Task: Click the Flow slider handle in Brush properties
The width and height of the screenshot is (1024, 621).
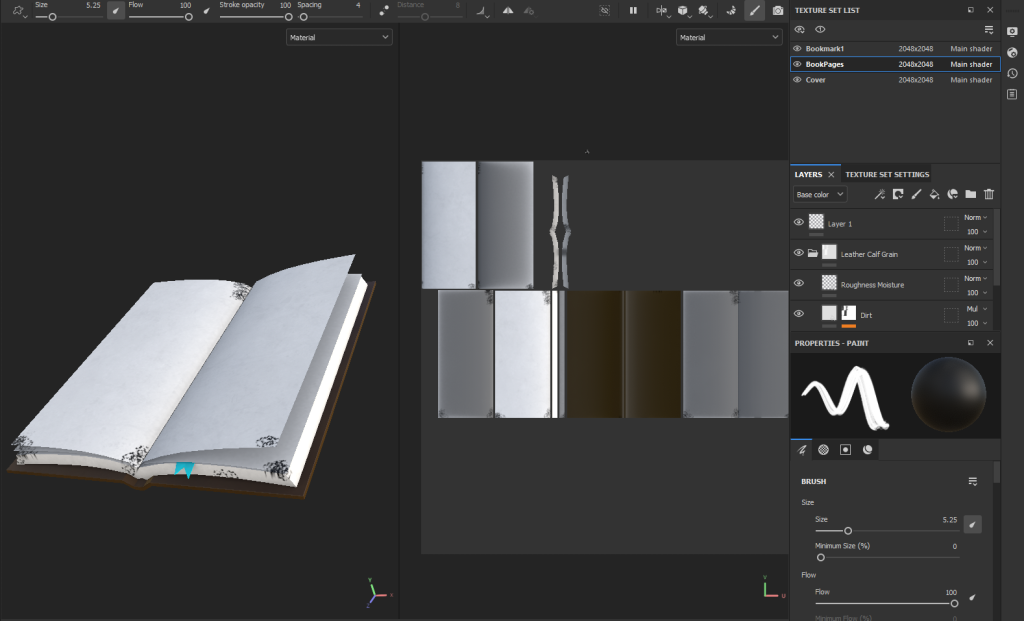Action: (x=954, y=603)
